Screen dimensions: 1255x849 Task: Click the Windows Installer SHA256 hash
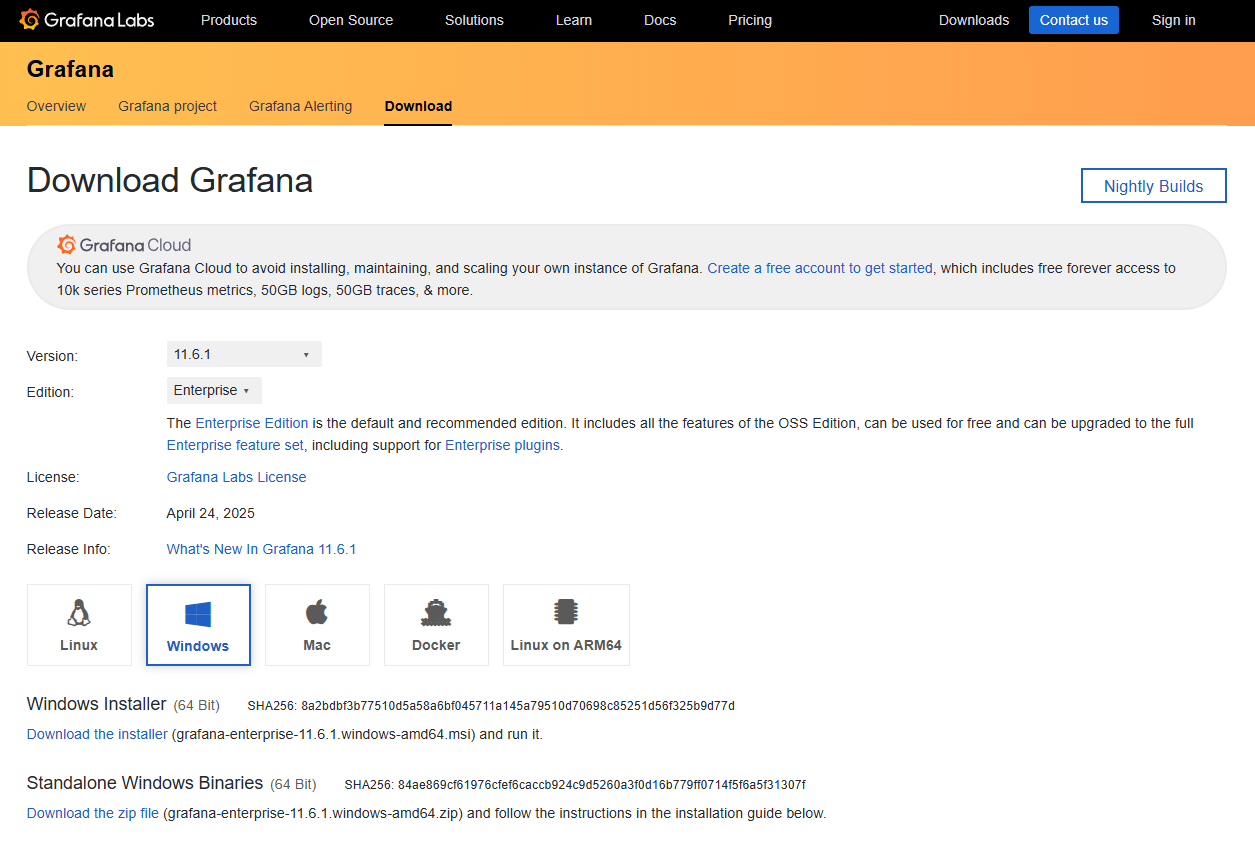[518, 706]
